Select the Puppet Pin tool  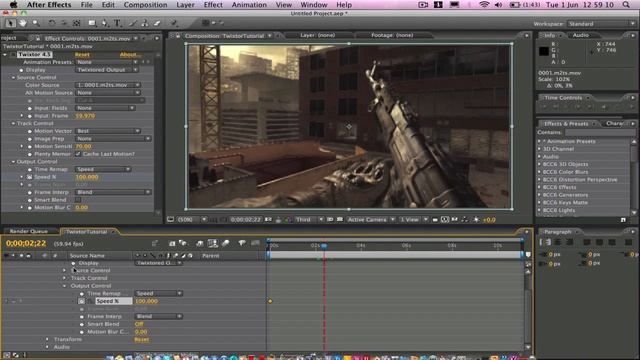pyautogui.click(x=174, y=23)
